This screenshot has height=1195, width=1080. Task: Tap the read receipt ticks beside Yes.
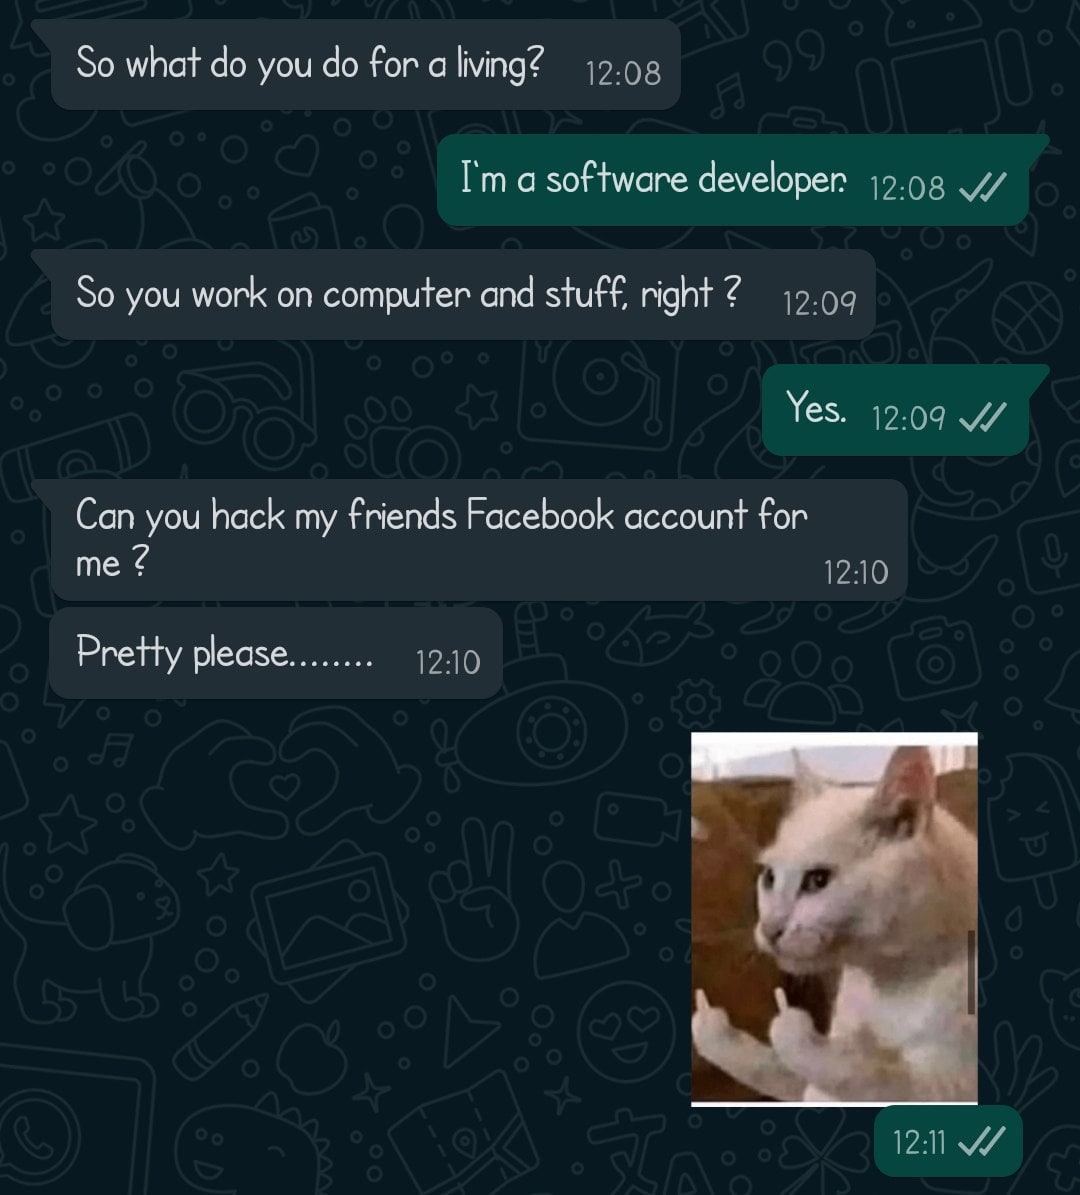pyautogui.click(x=982, y=418)
